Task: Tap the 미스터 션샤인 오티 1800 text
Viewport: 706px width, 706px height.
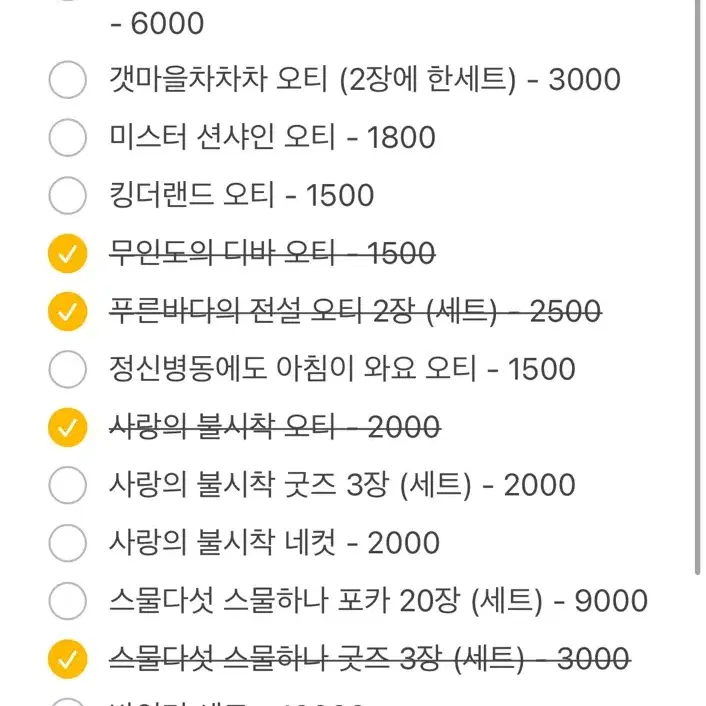Action: 272,137
